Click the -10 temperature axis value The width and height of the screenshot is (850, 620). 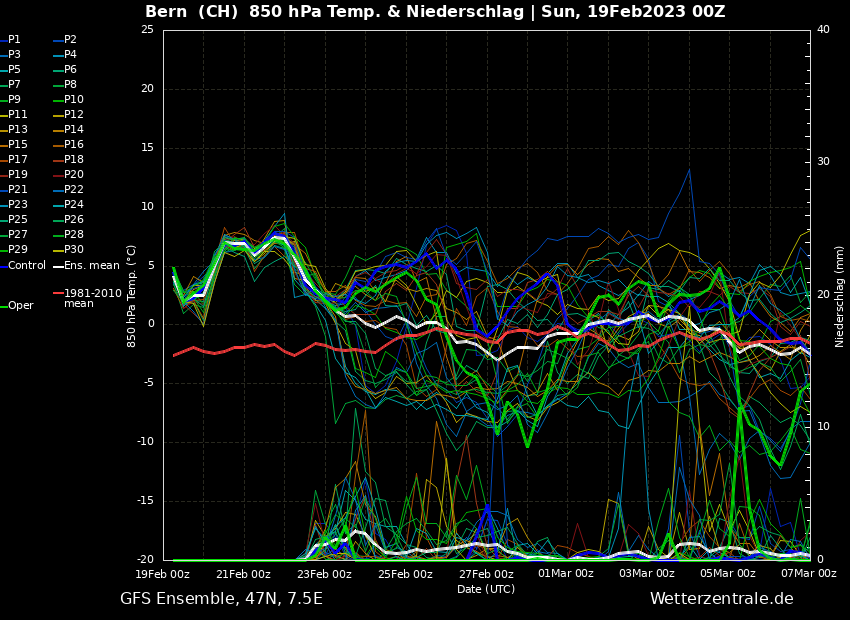coord(145,442)
